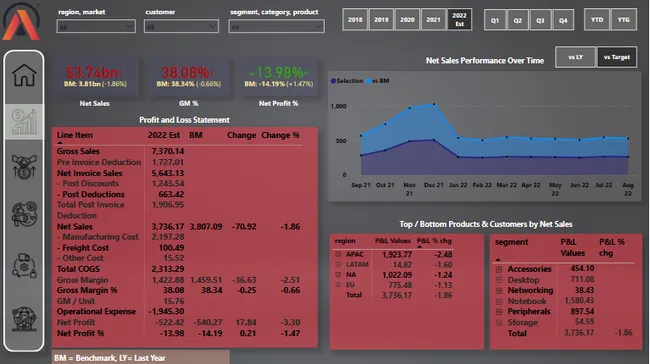
Task: Sort region table by P&L % chg header
Action: point(434,240)
